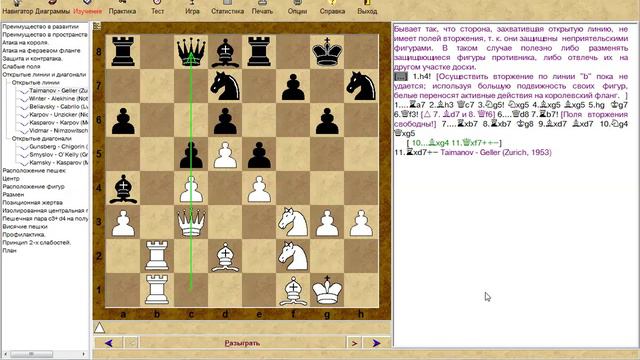
Task: Switch to Изучение mode
Action: [x=87, y=8]
